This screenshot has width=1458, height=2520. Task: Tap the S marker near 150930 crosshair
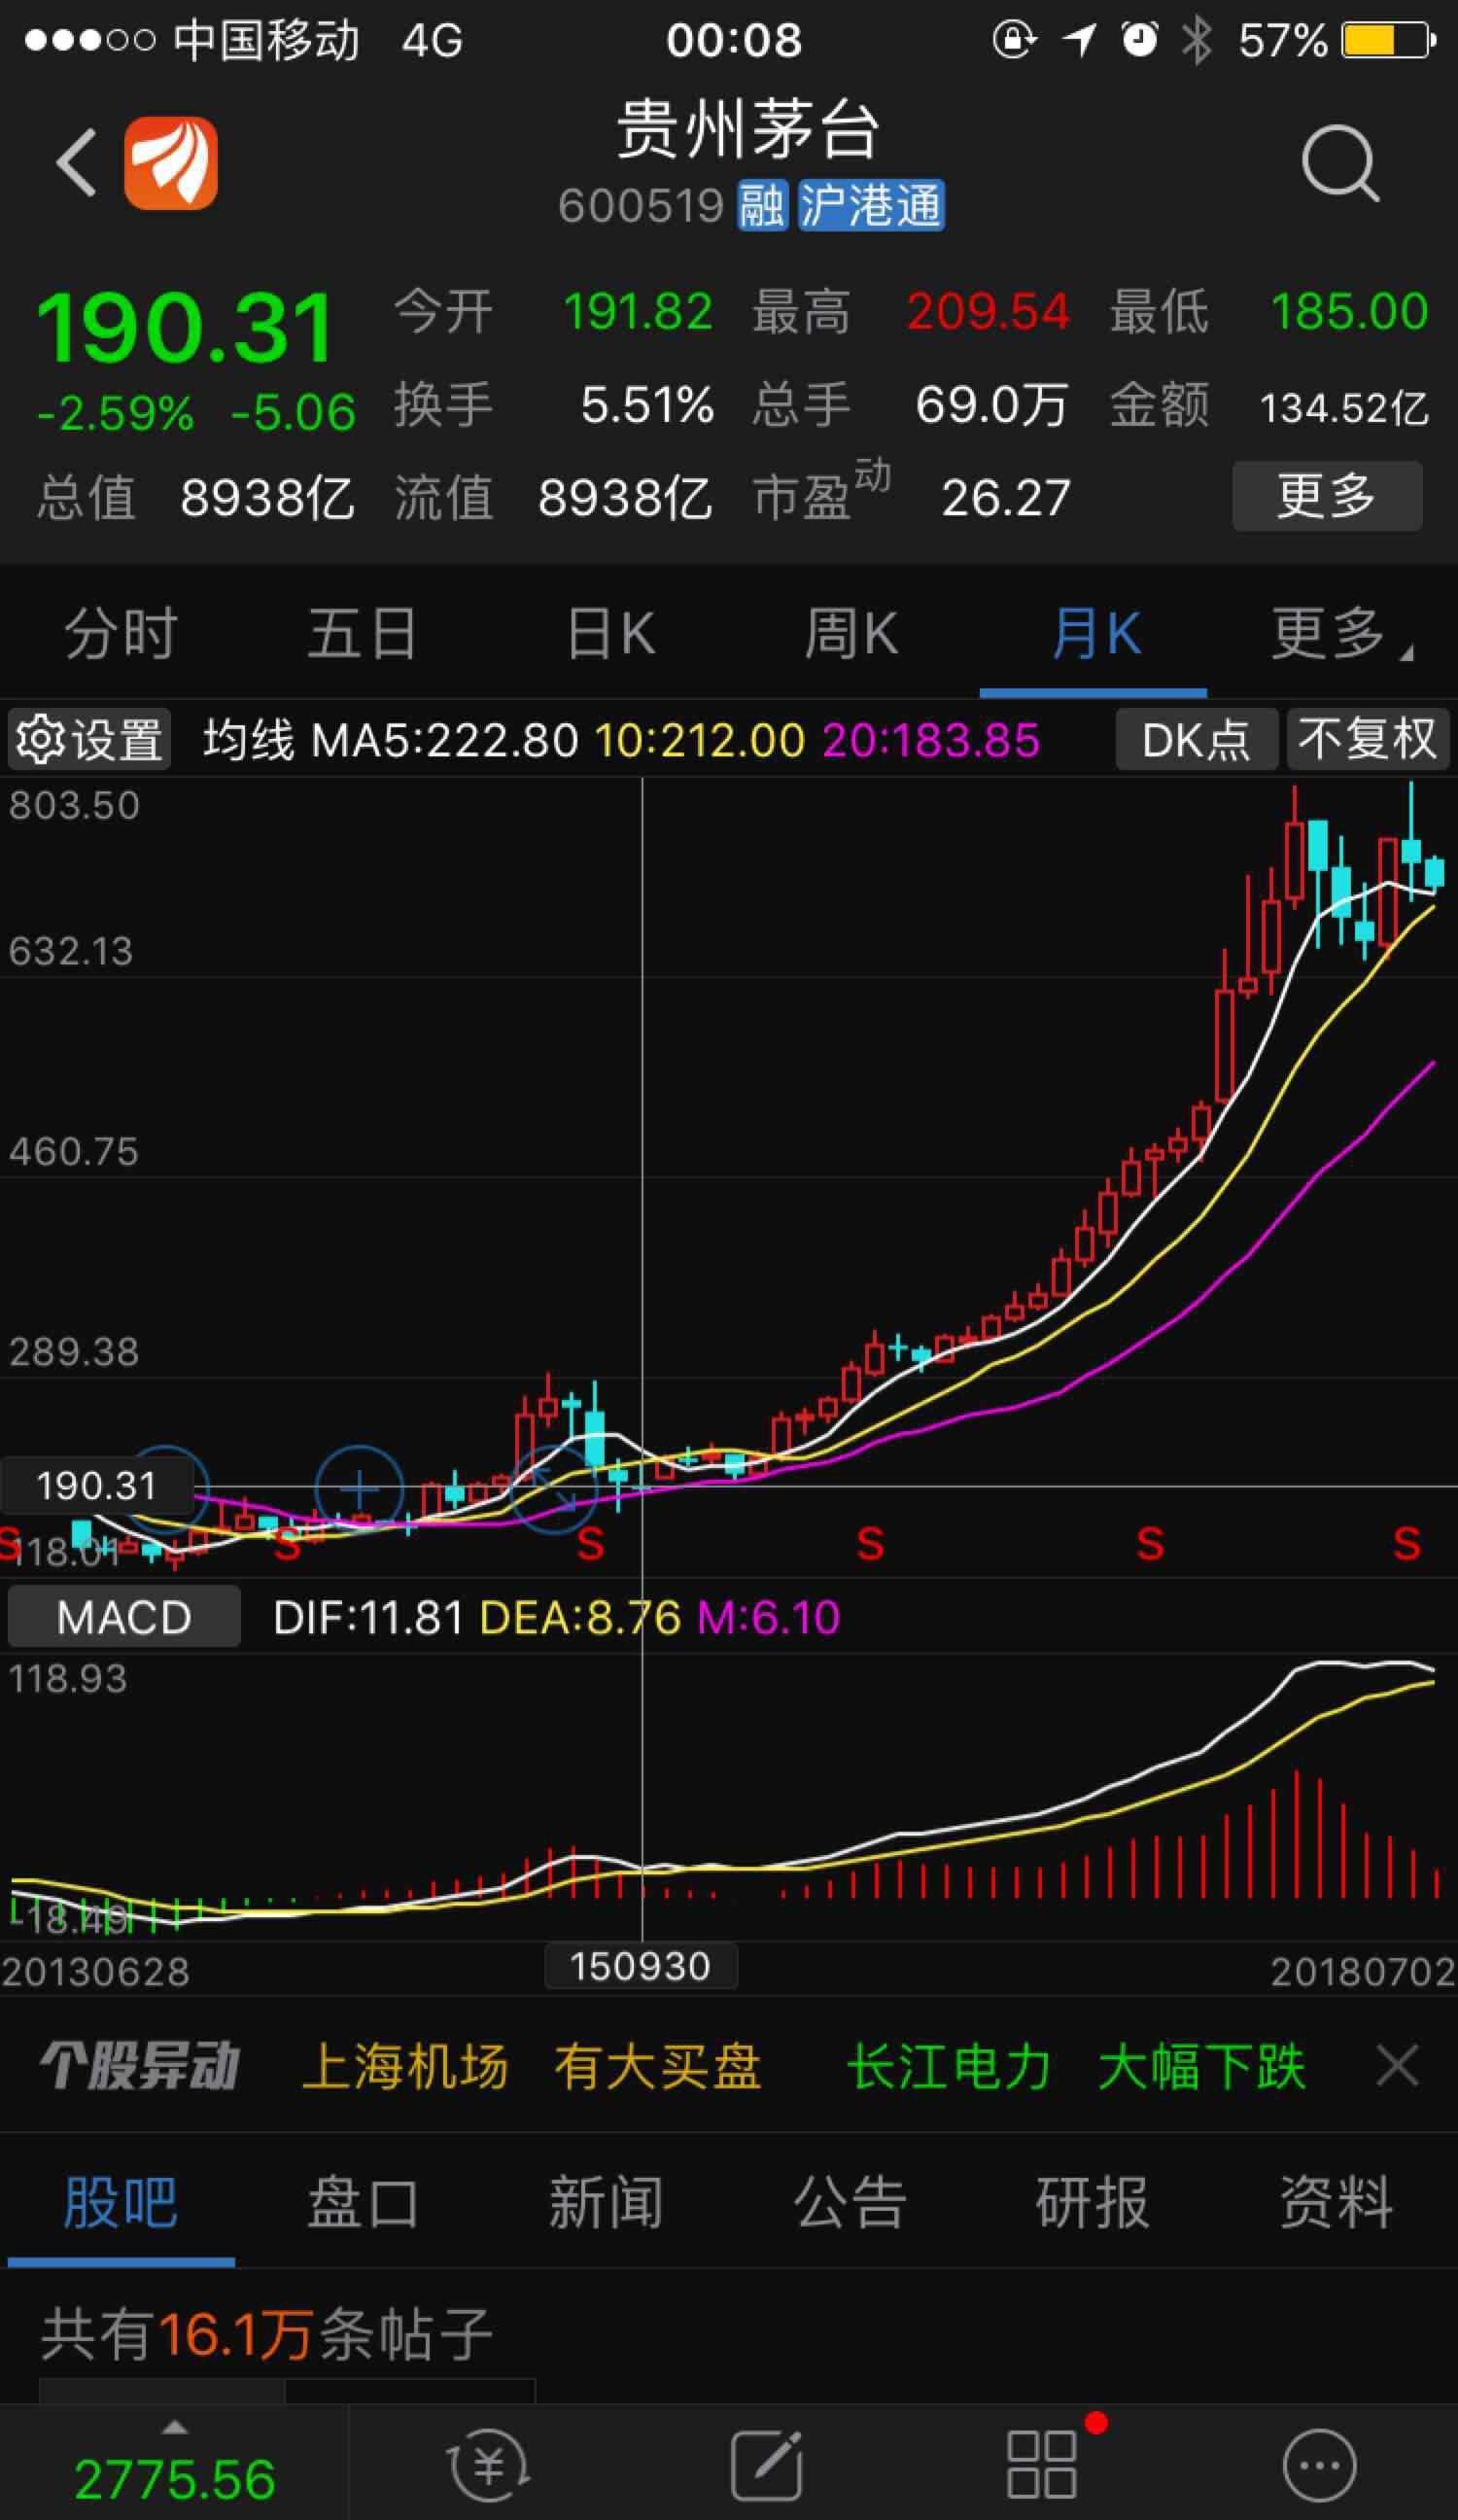tap(591, 1545)
